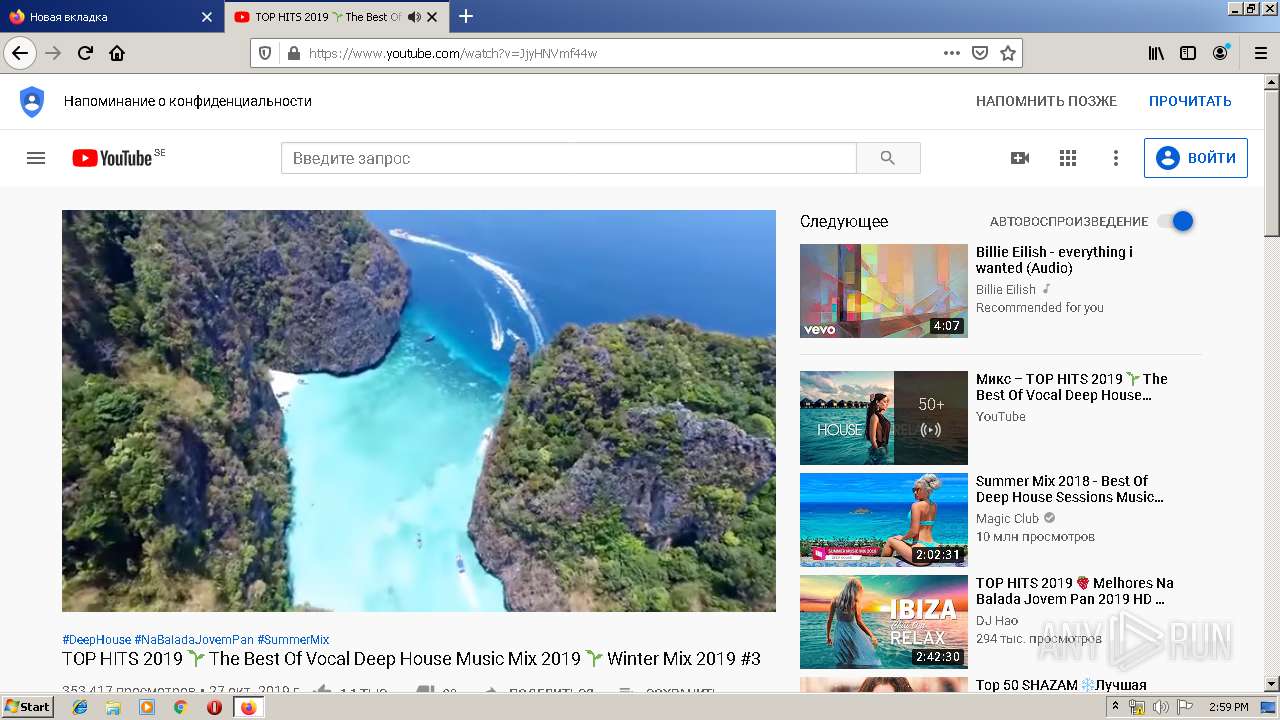Open the create video camera icon
The width and height of the screenshot is (1280, 720).
tap(1020, 158)
